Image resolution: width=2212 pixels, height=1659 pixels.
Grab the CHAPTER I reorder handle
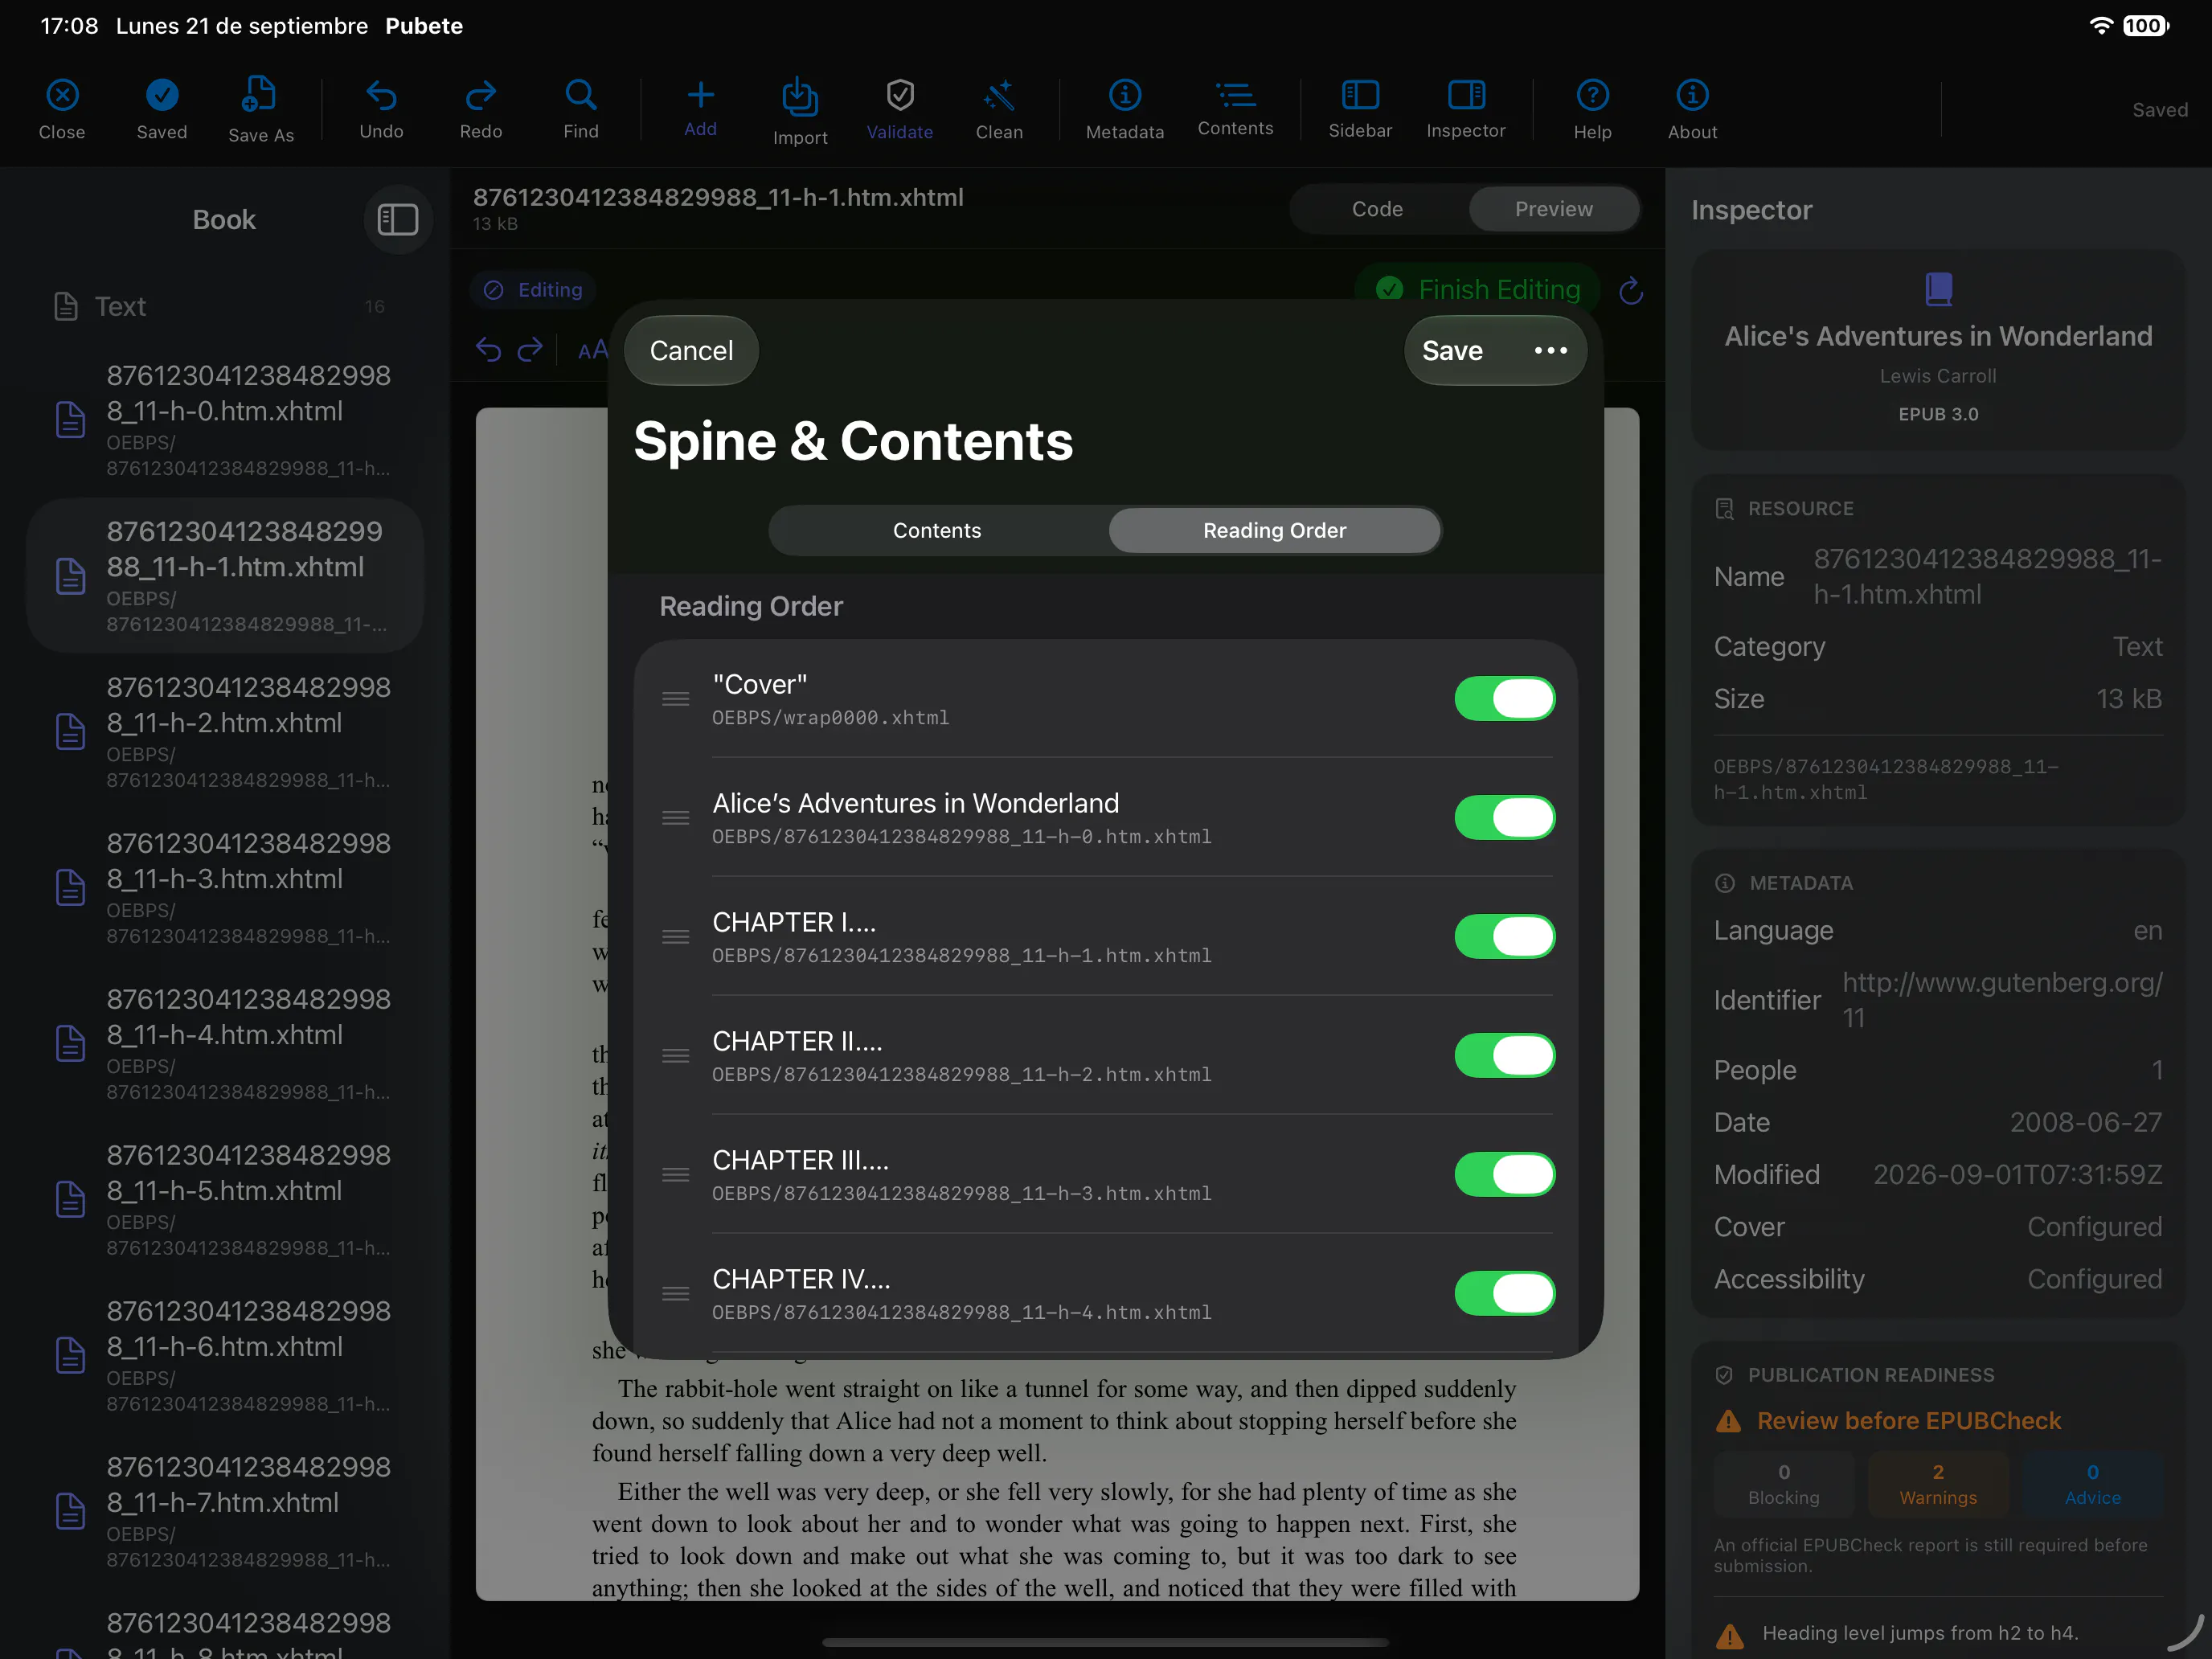coord(676,937)
